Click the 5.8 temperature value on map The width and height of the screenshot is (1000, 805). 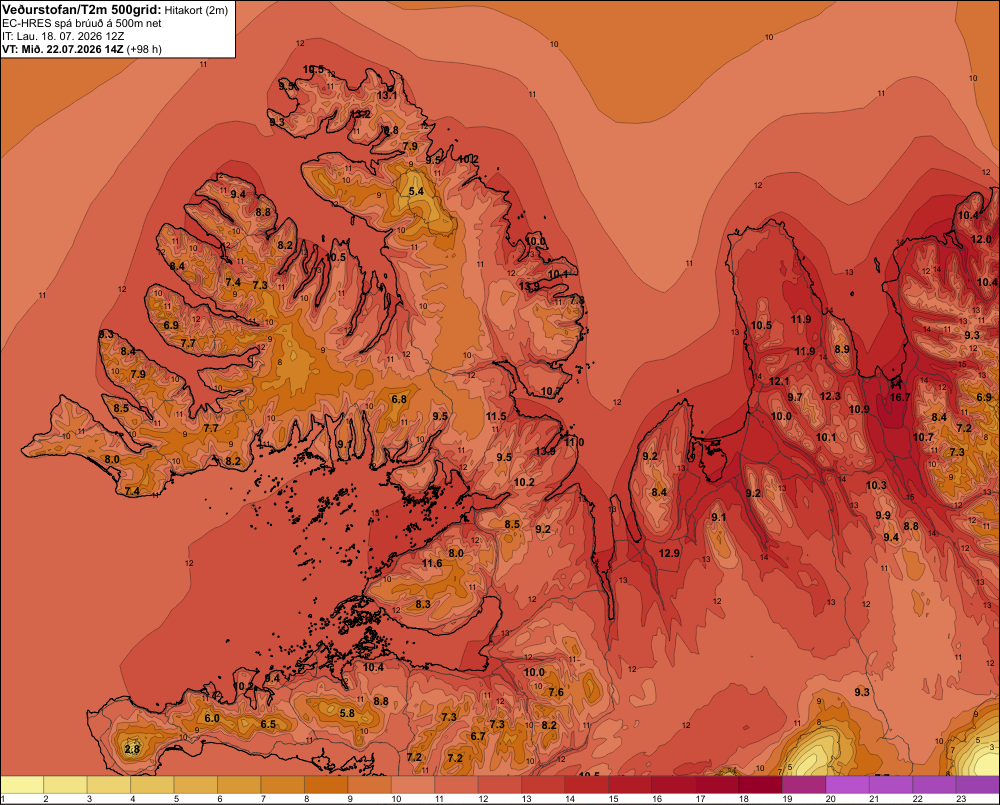coord(347,713)
